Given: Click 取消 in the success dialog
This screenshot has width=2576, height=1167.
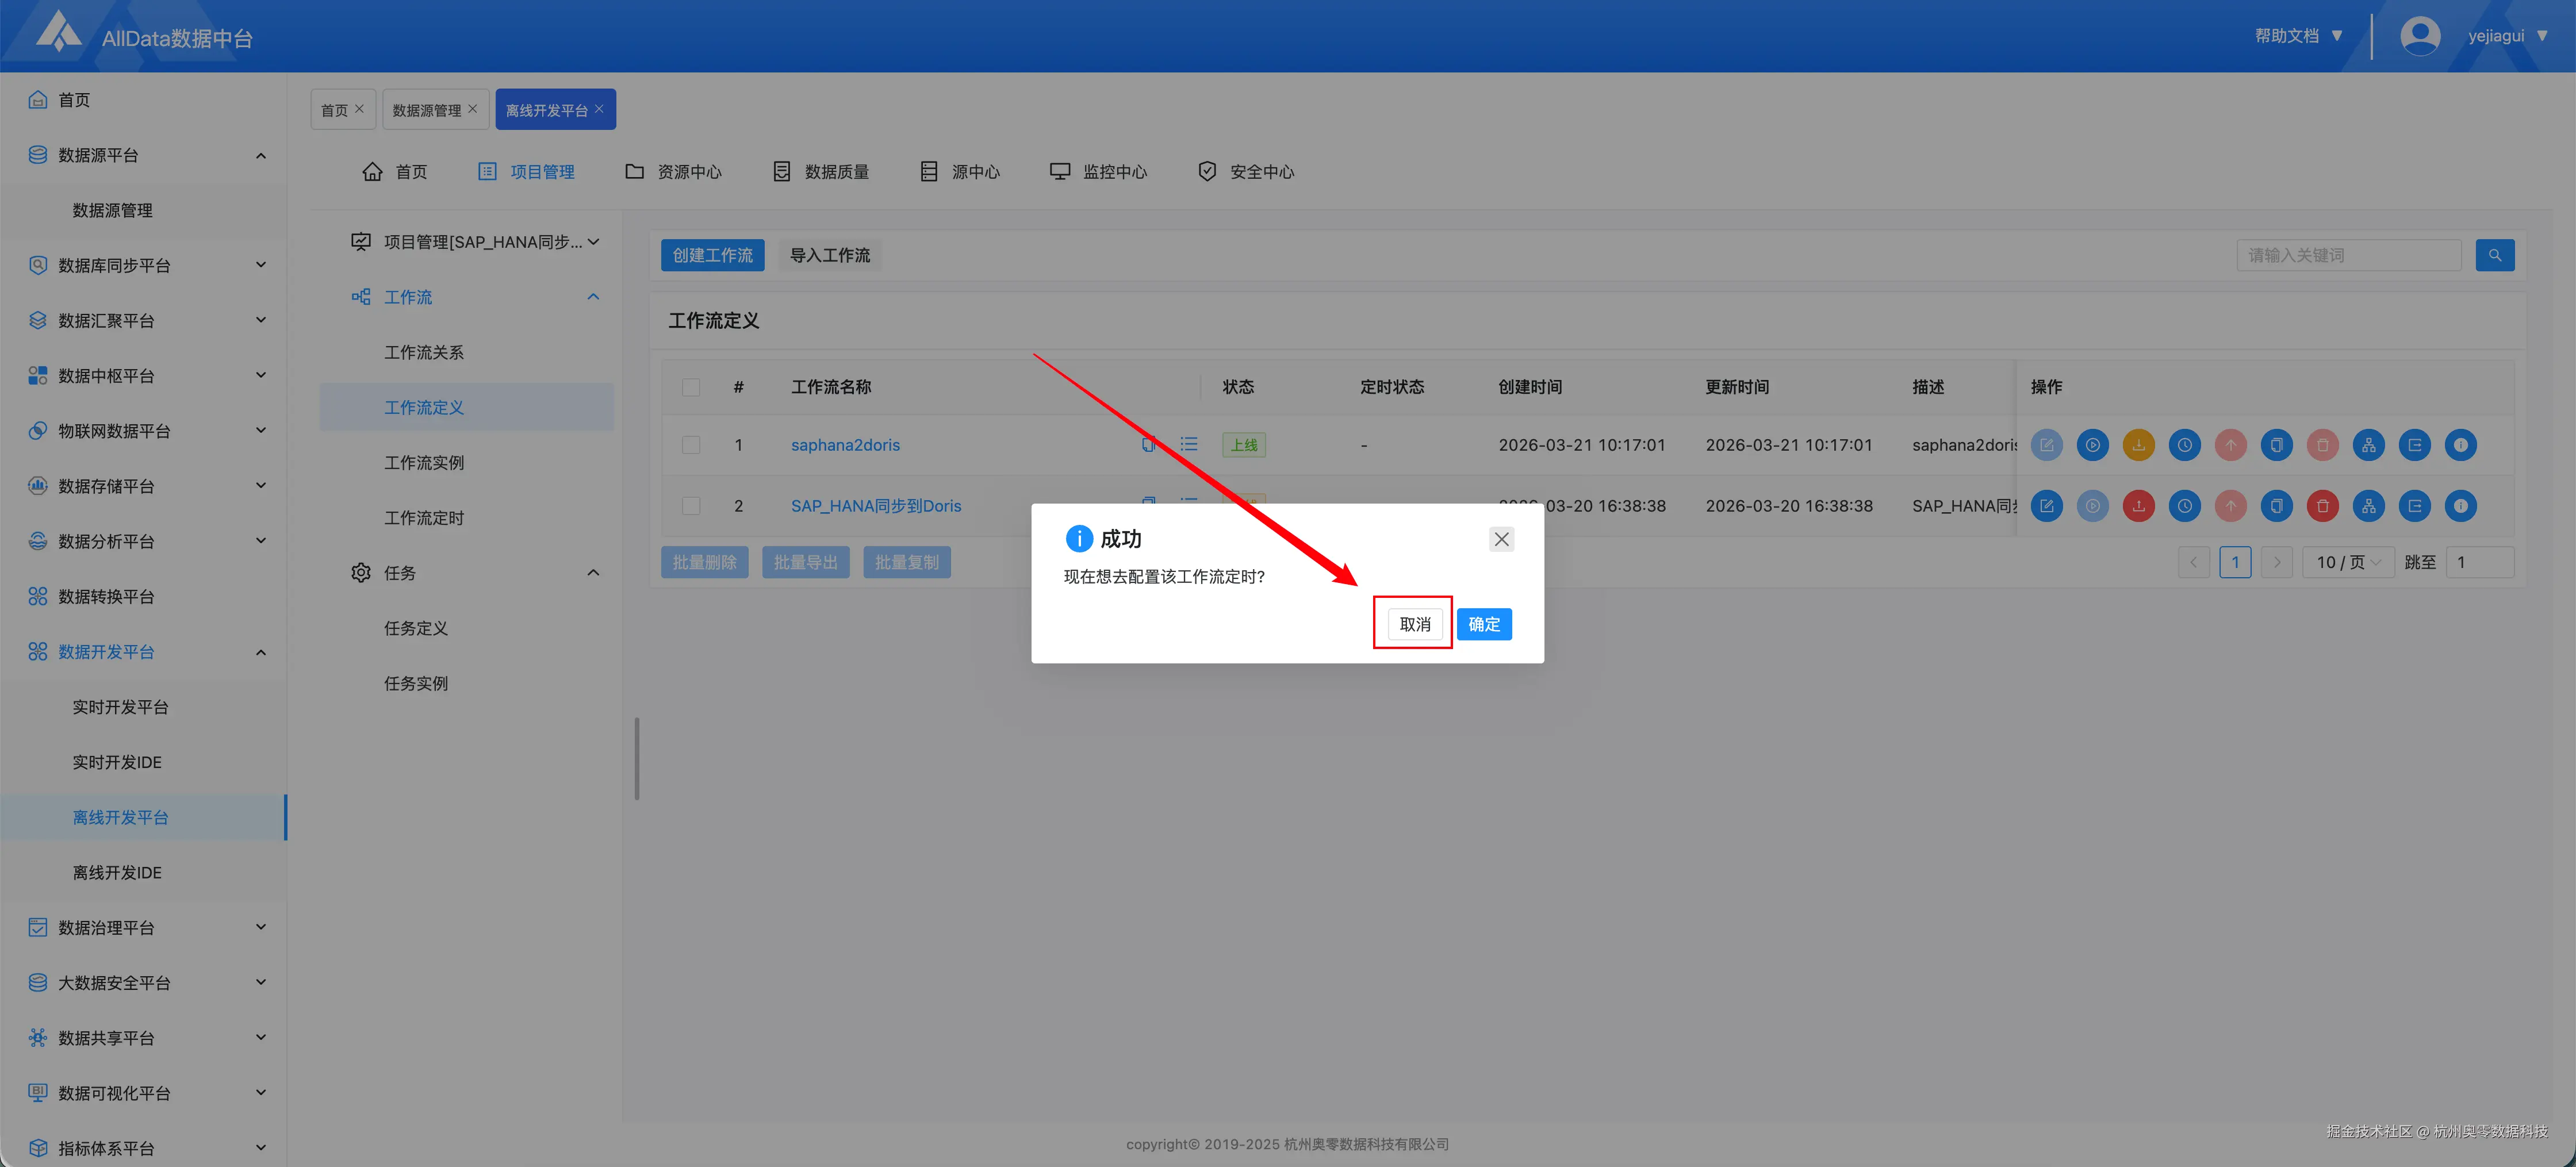Looking at the screenshot, I should point(1414,624).
